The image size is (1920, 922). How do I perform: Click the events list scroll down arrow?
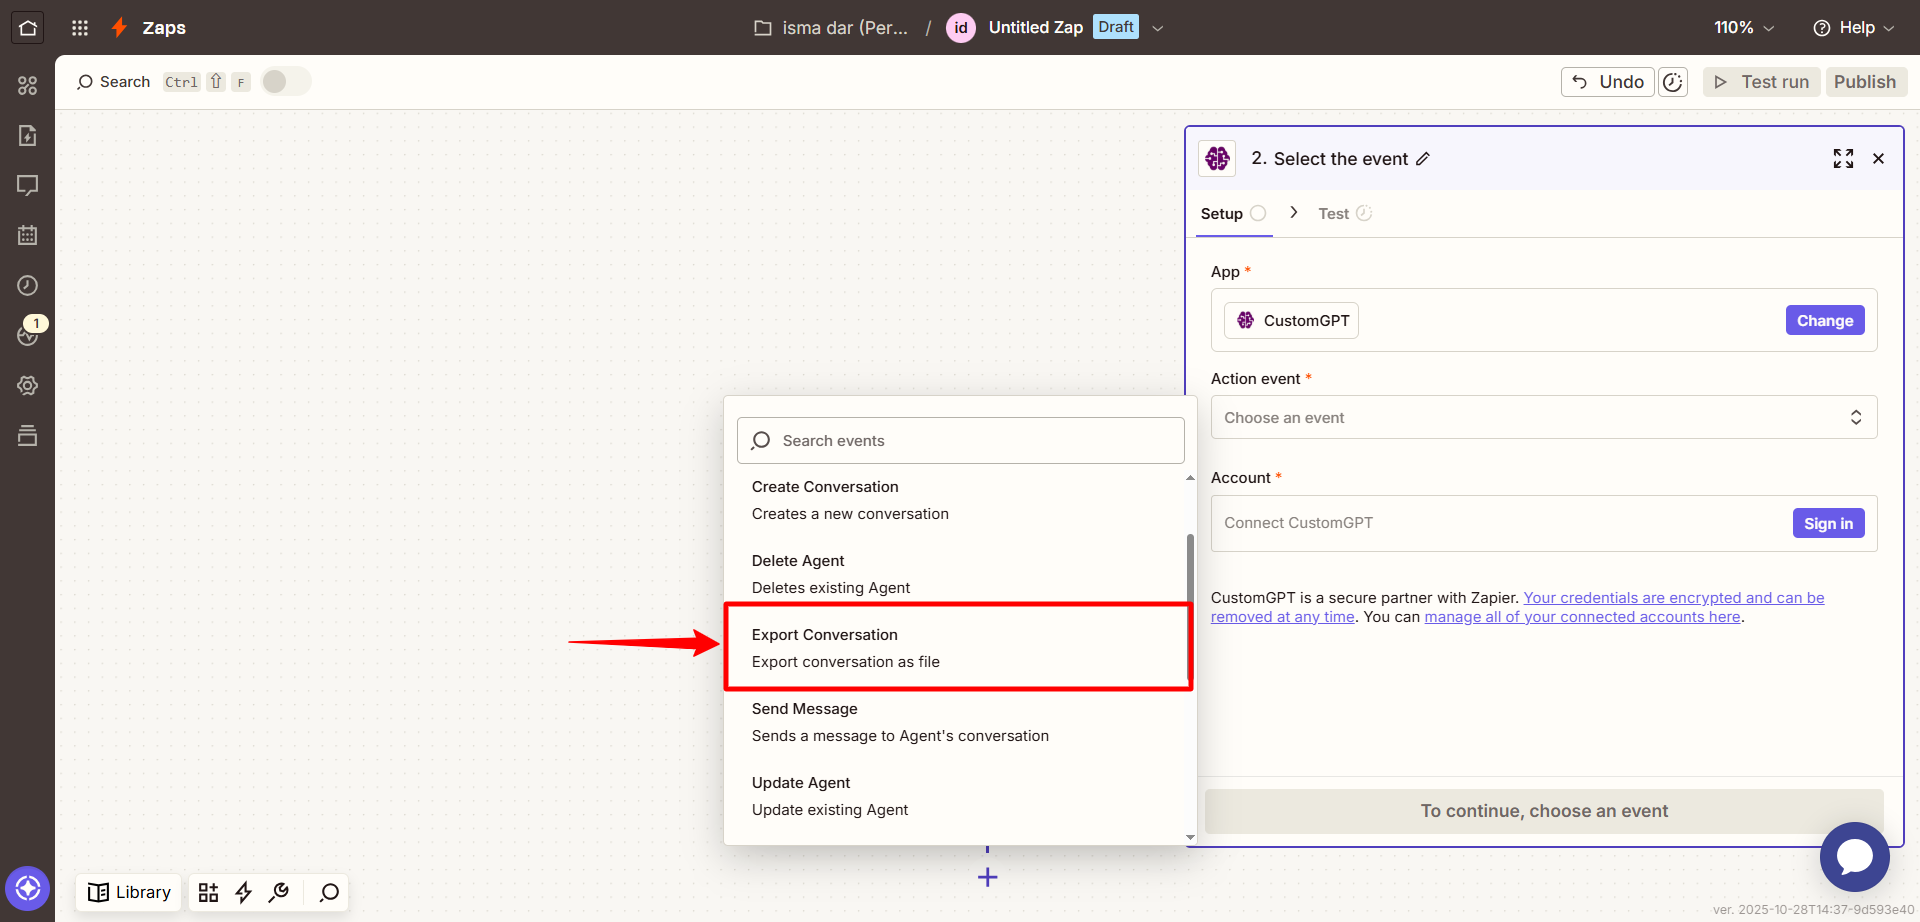[1190, 837]
